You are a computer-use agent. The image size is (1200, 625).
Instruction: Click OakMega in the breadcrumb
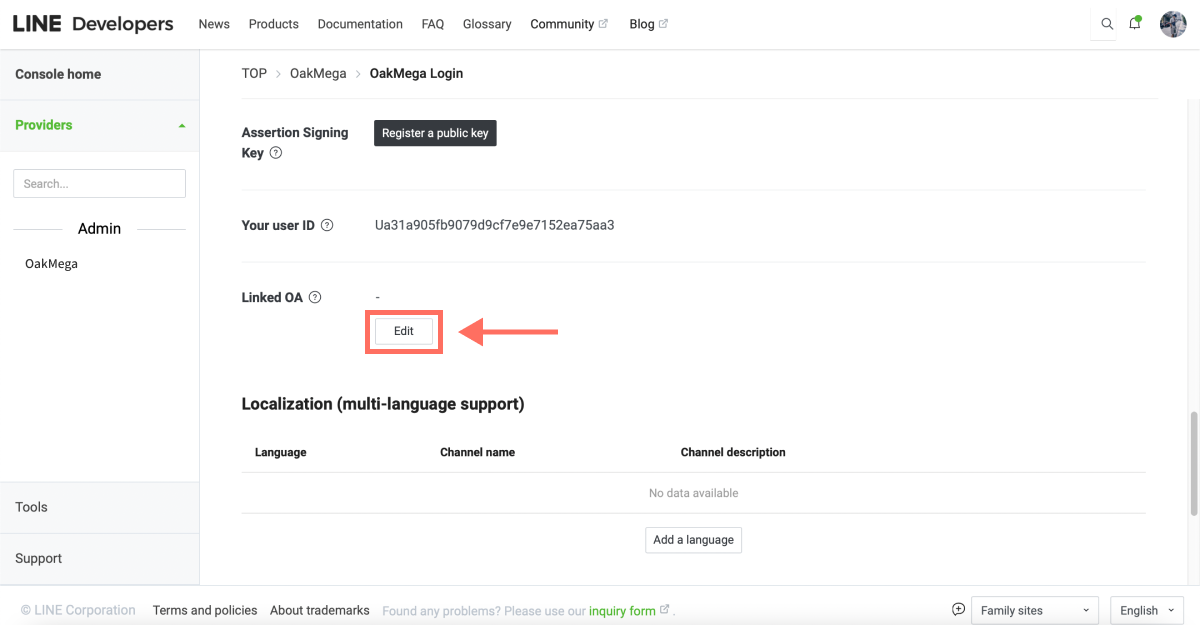click(x=318, y=73)
